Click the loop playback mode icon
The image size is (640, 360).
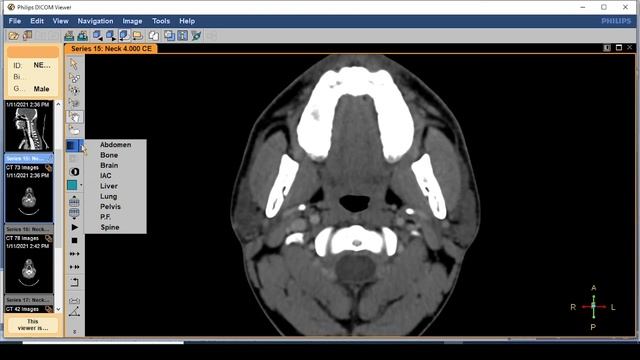coord(74,282)
